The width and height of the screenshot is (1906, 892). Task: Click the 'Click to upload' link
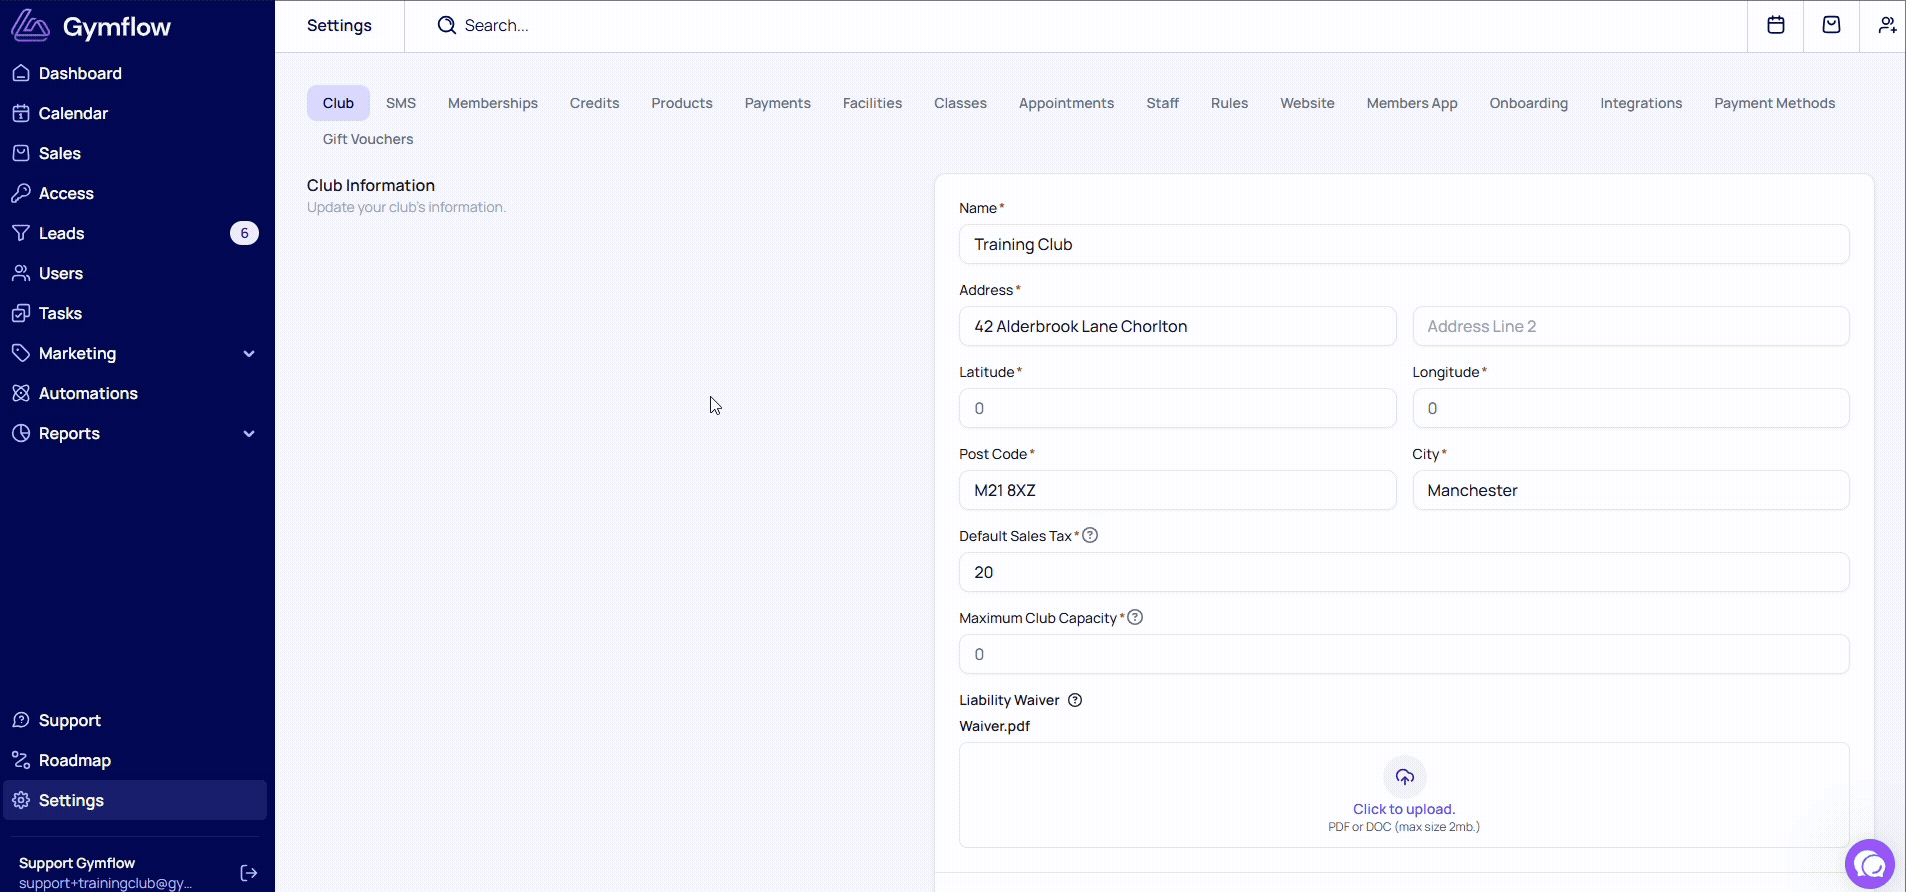(x=1403, y=809)
